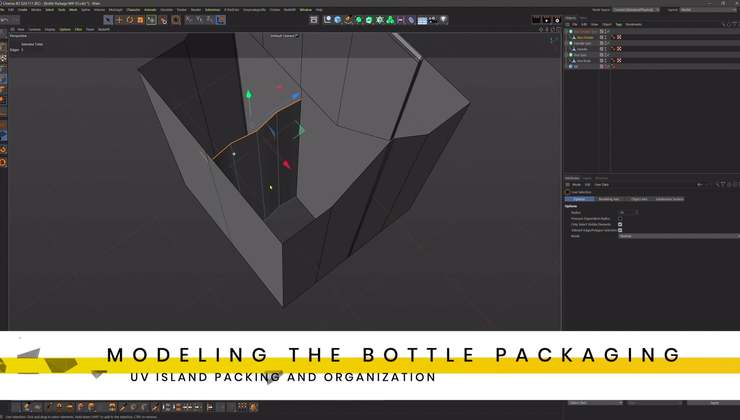Click red X-axis arrow handle in viewport
This screenshot has height=420, width=740.
pyautogui.click(x=286, y=164)
